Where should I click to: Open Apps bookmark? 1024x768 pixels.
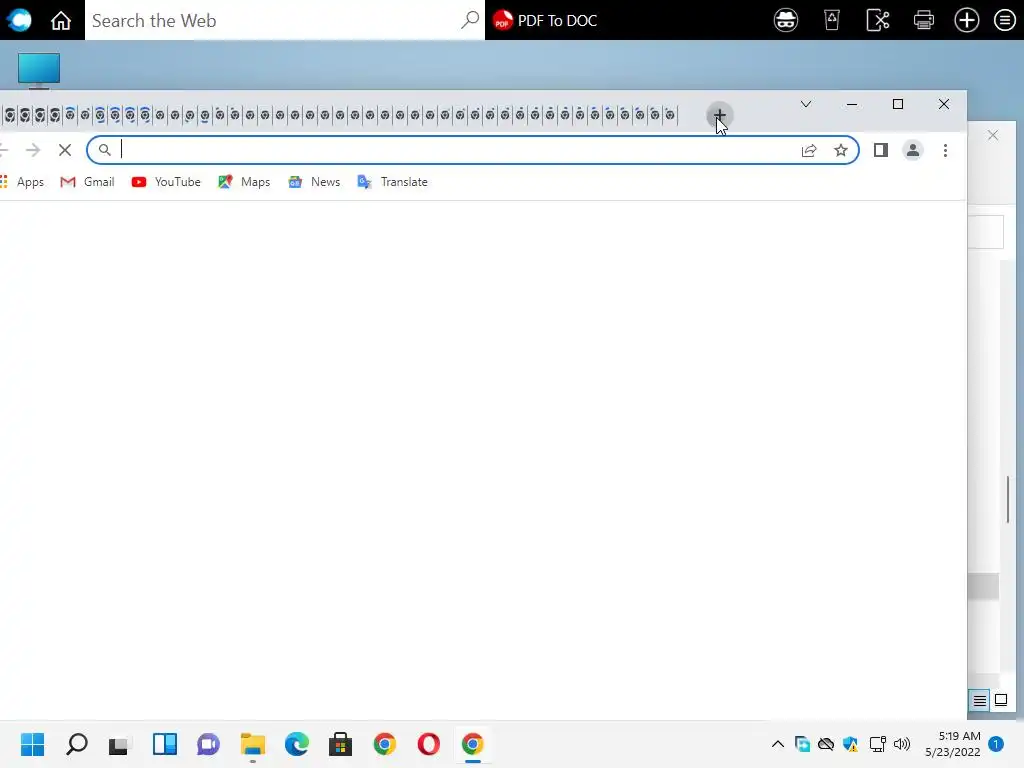[22, 182]
